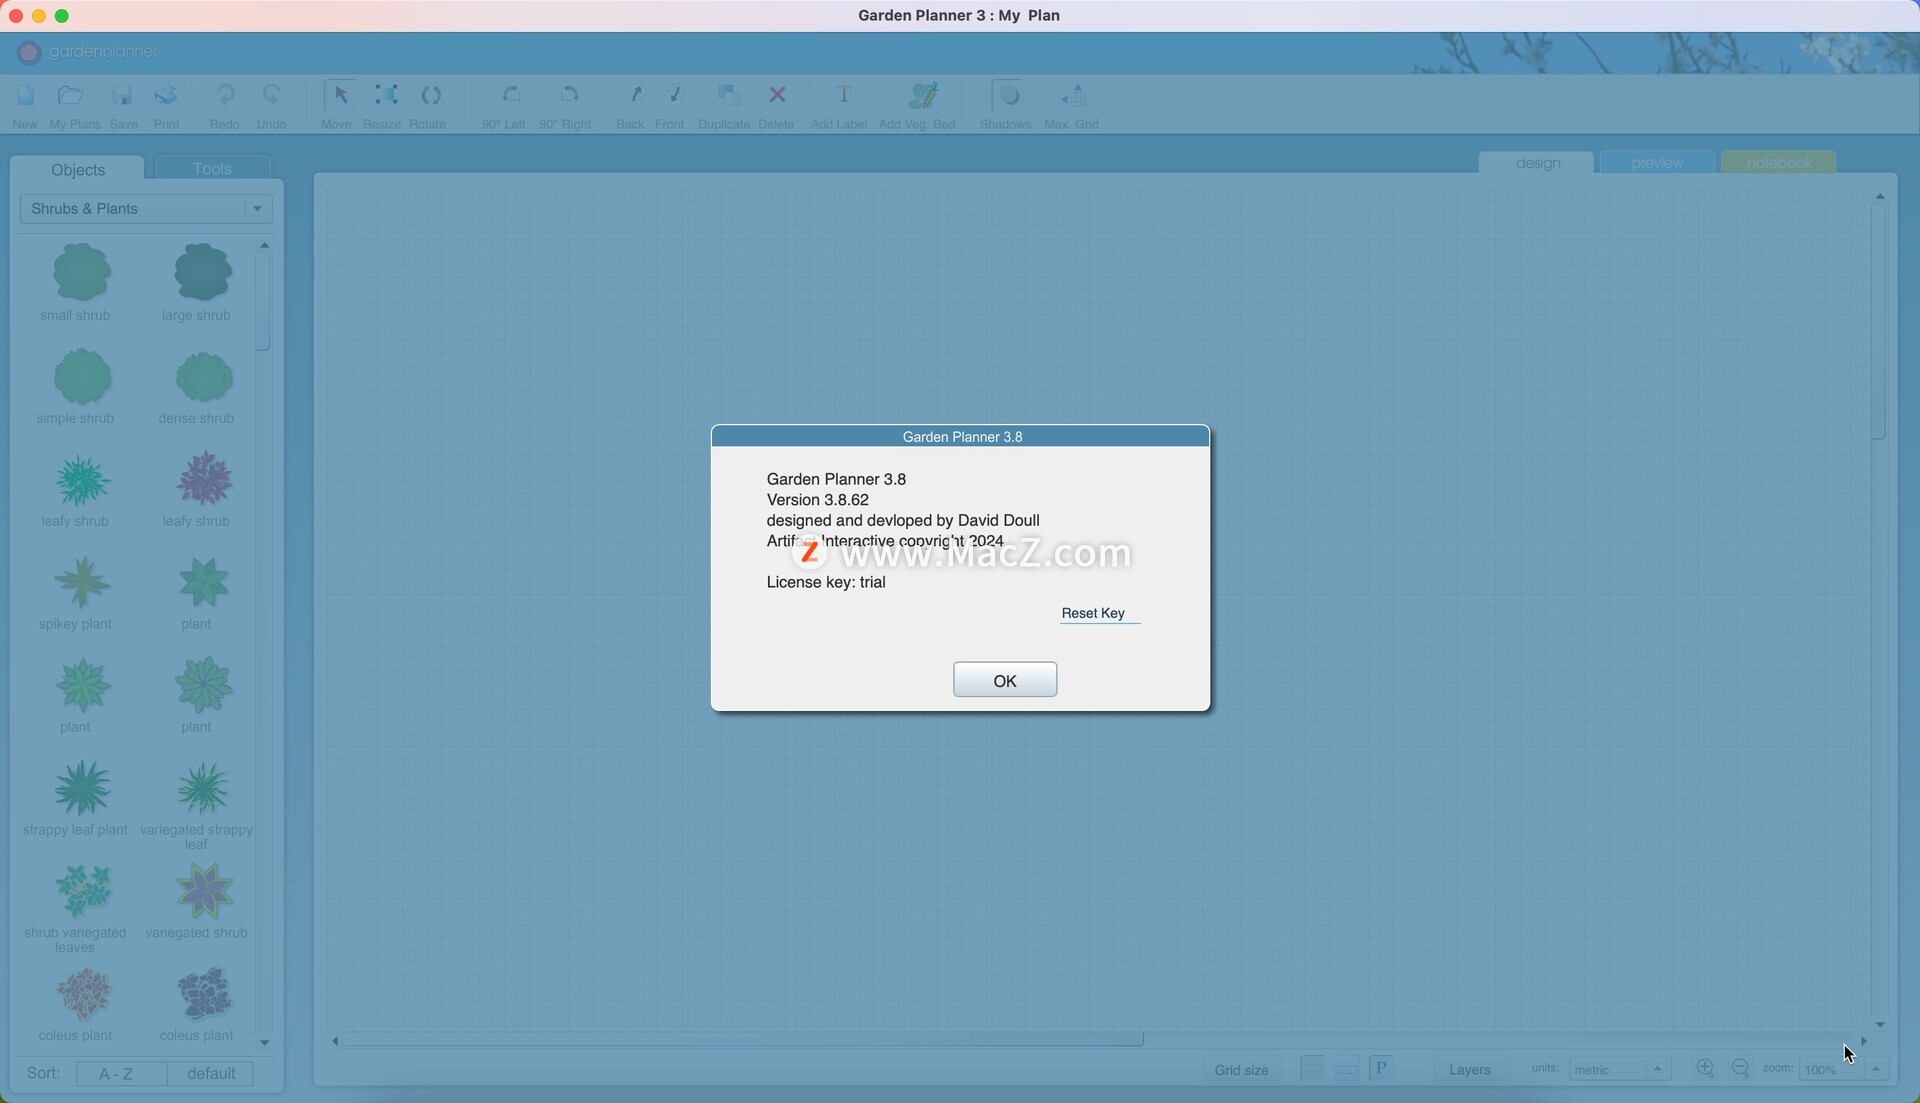The image size is (1920, 1103).
Task: Sort objects A - Z
Action: pyautogui.click(x=120, y=1073)
